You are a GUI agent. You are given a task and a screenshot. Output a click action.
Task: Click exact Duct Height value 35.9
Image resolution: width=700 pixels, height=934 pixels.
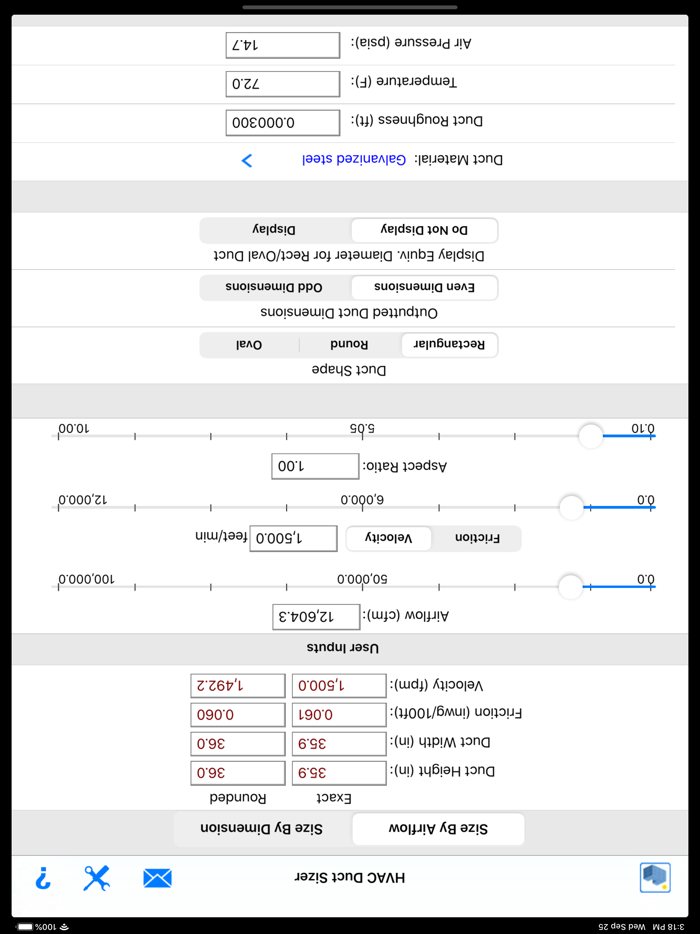tap(339, 773)
